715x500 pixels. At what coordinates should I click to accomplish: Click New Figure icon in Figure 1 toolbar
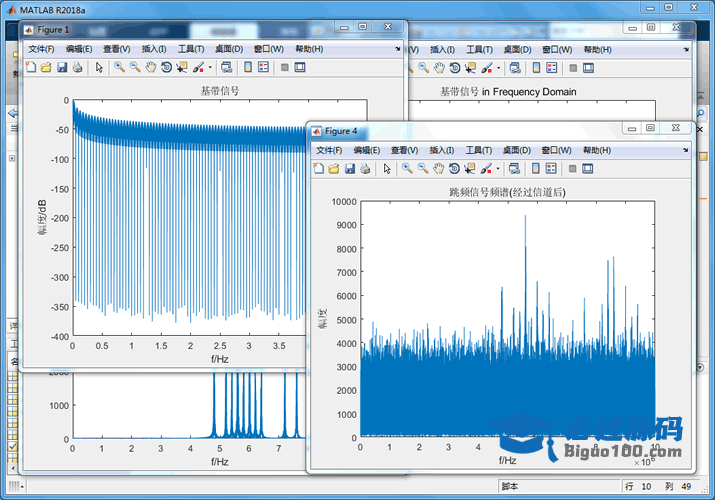click(31, 67)
